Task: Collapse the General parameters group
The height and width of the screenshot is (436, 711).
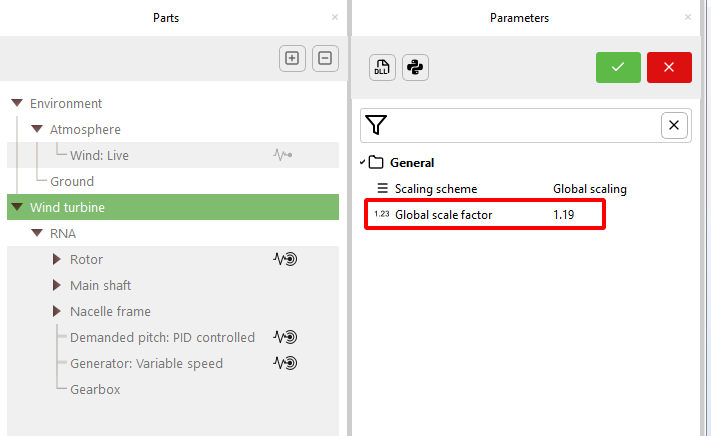Action: [363, 162]
